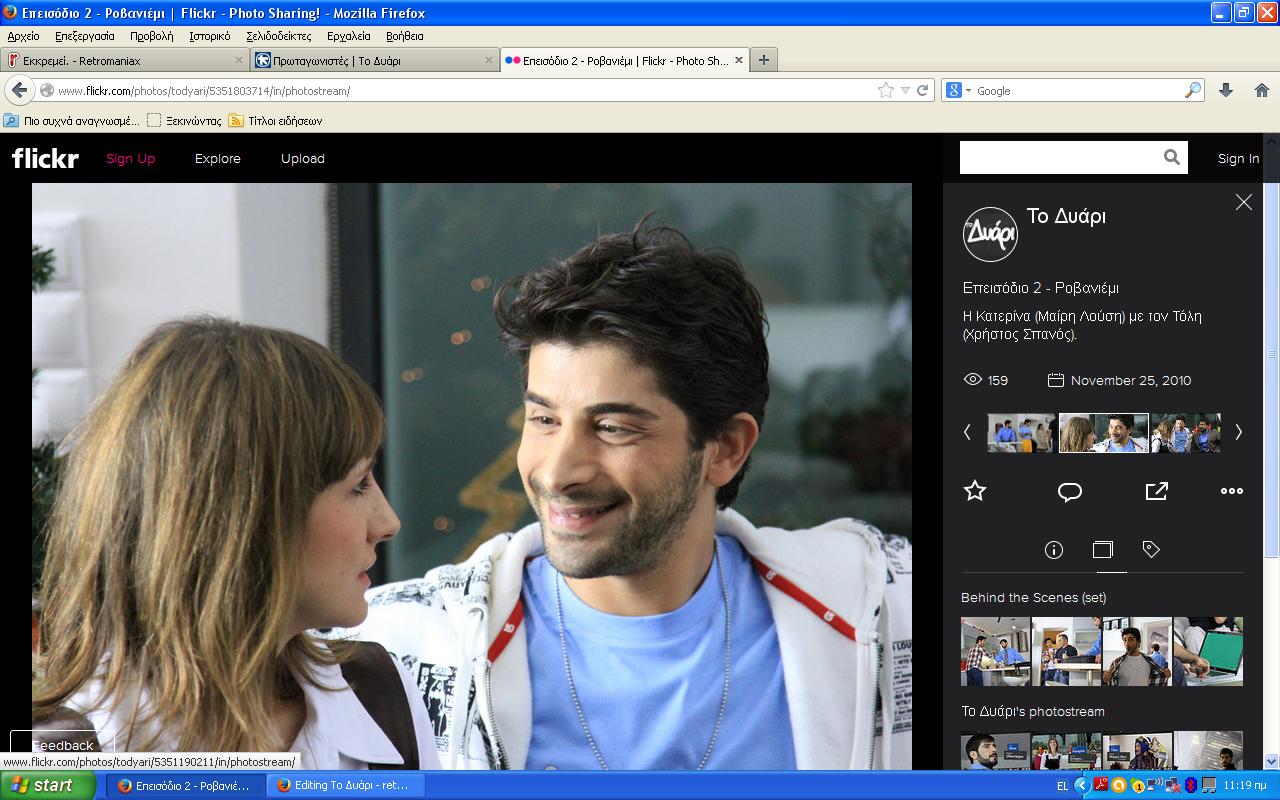This screenshot has height=800, width=1280.
Task: Open the Ιστορικό menu
Action: [209, 36]
